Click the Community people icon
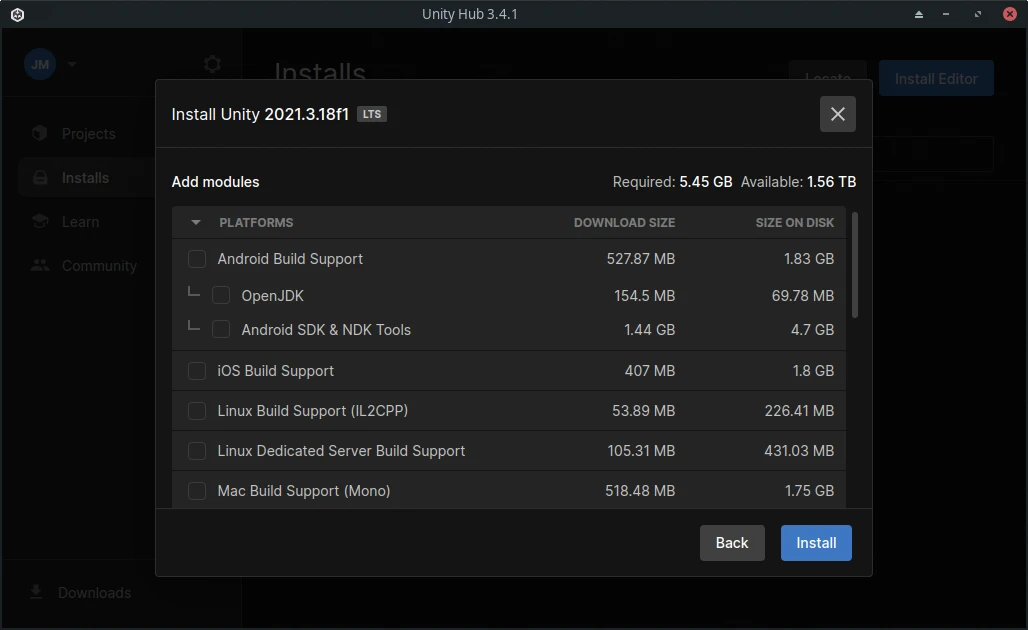The image size is (1028, 630). tap(39, 265)
